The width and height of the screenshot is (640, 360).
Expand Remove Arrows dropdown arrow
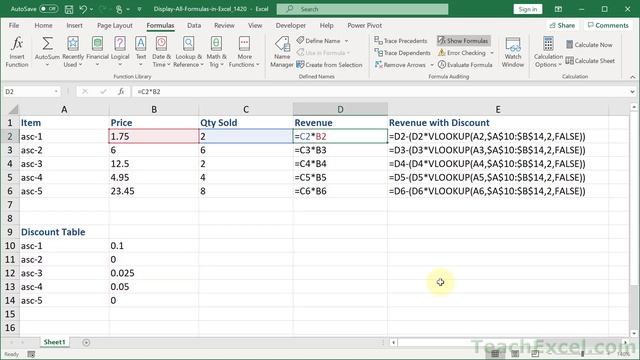[431, 64]
